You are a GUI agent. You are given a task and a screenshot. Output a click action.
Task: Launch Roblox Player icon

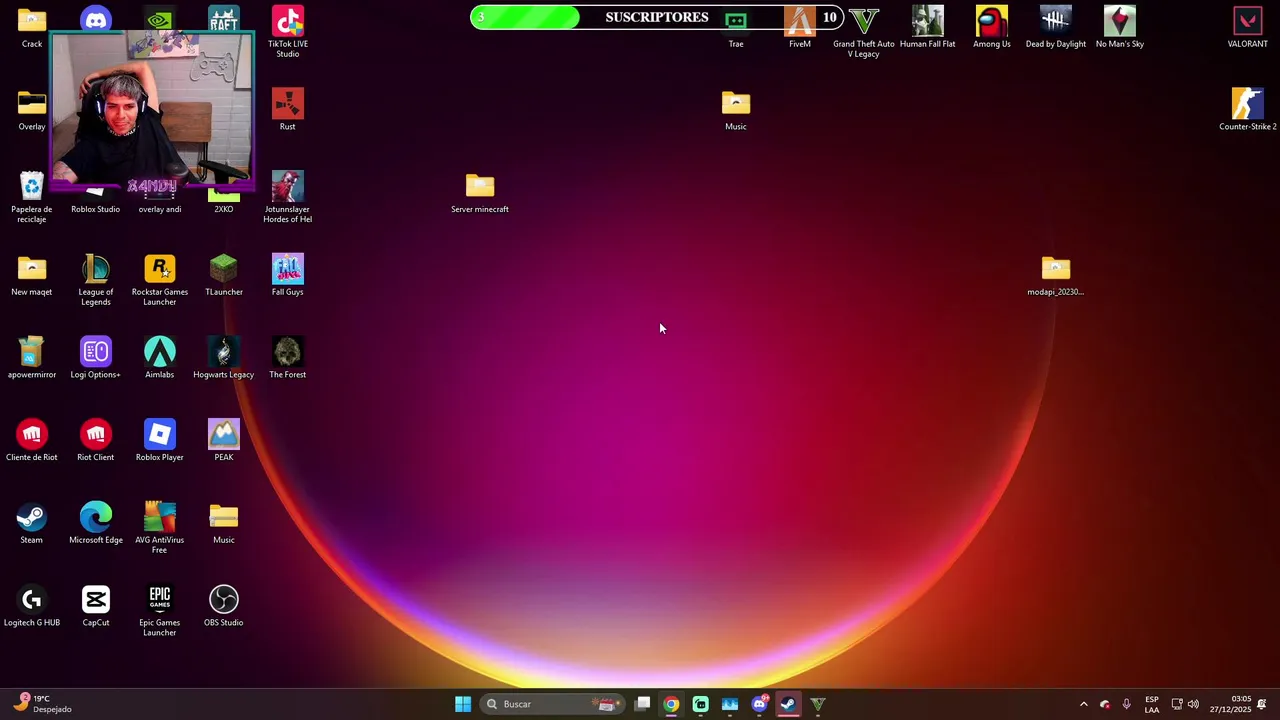click(x=160, y=441)
